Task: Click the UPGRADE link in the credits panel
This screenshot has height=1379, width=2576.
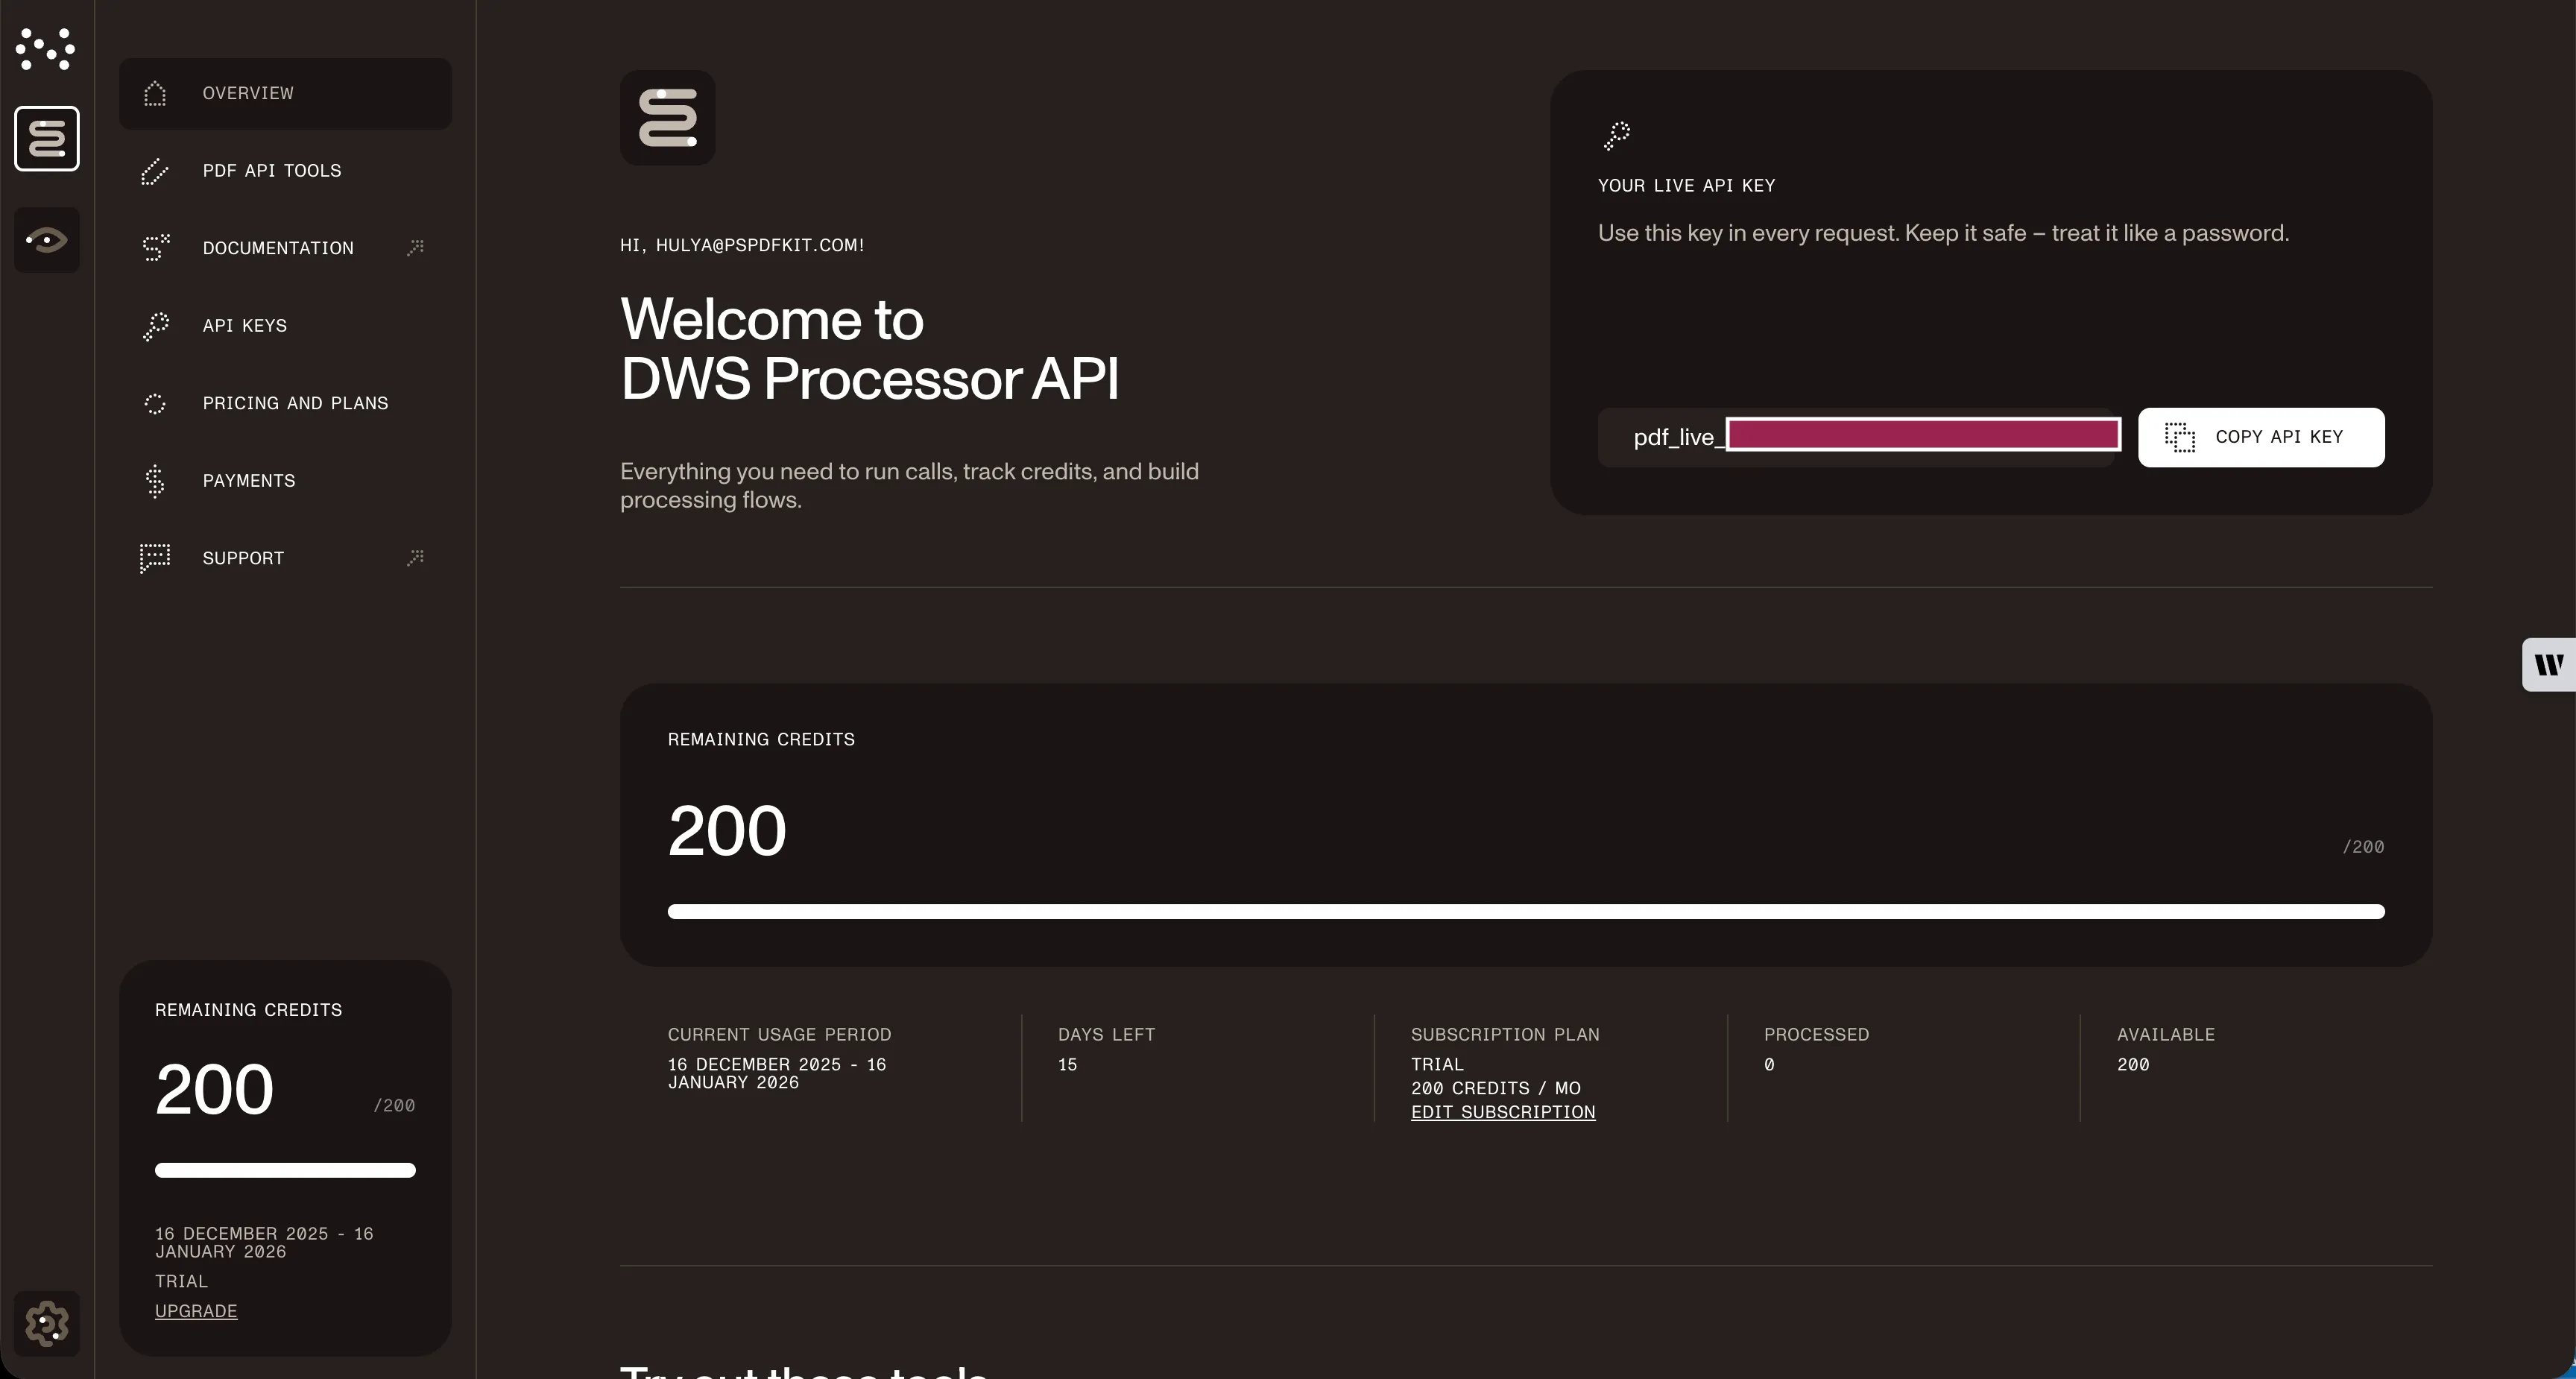Action: [195, 1311]
